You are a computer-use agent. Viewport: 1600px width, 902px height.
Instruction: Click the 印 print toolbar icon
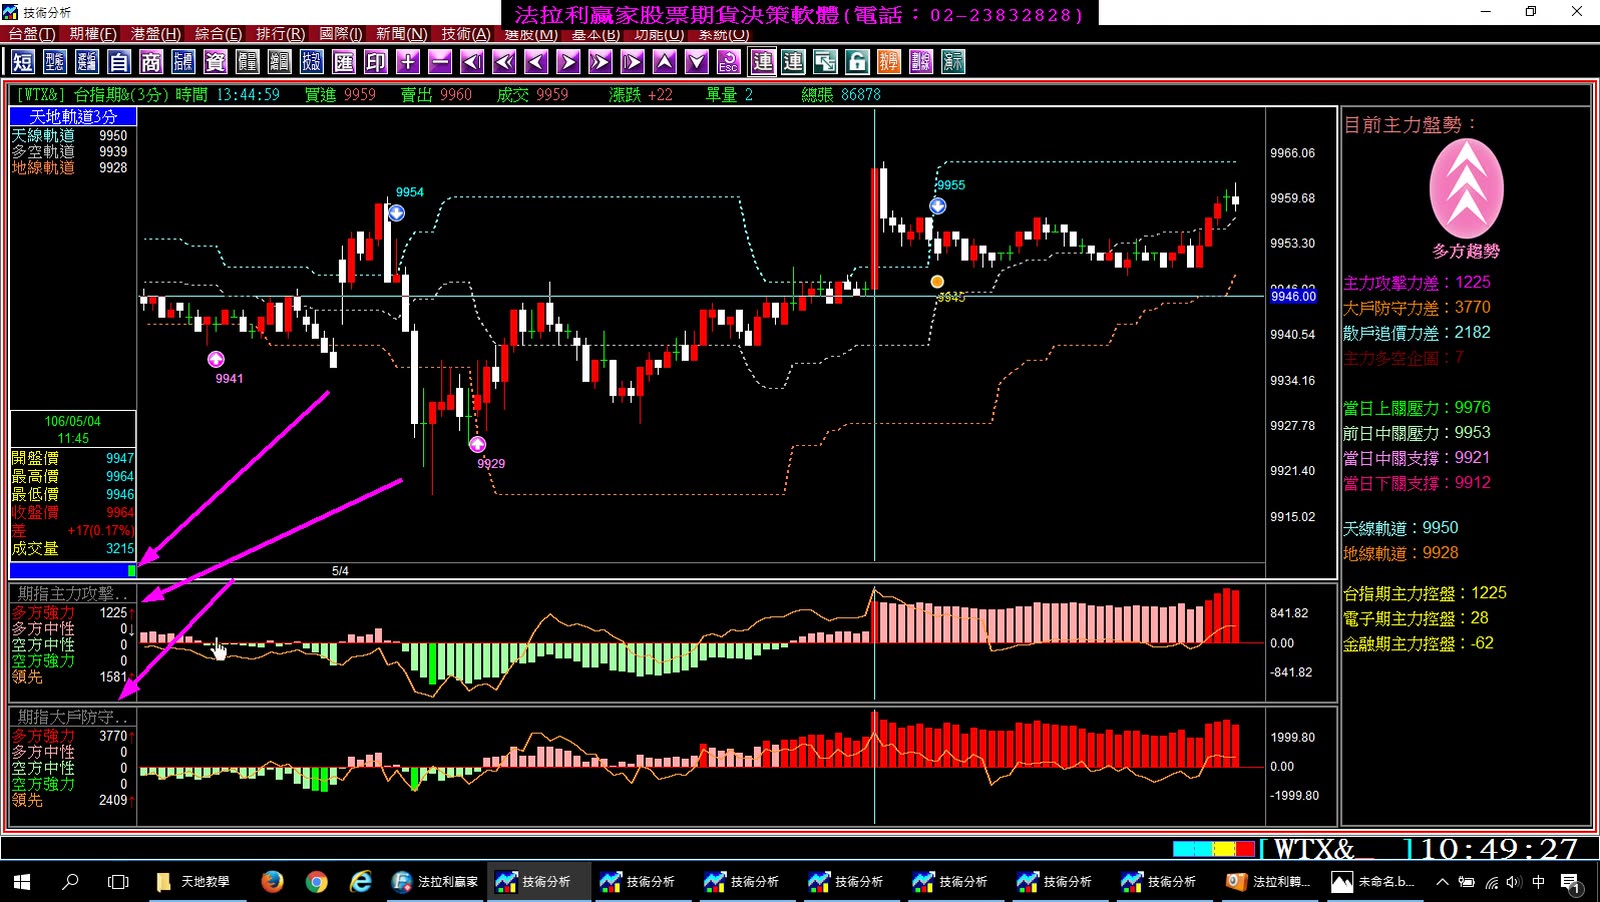tap(376, 62)
